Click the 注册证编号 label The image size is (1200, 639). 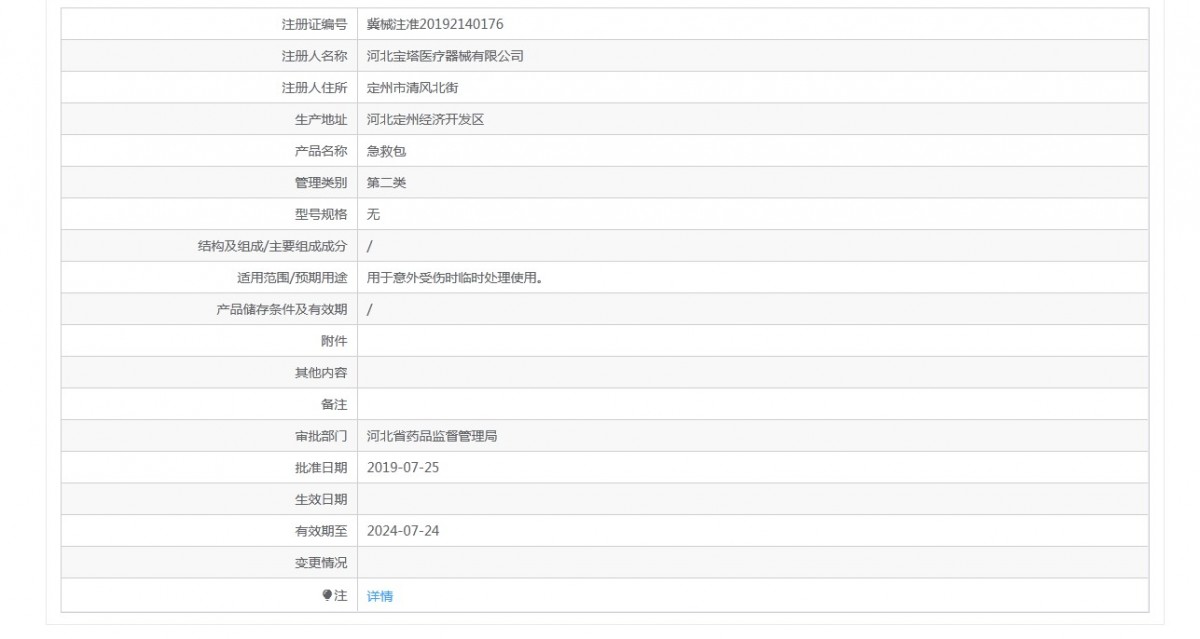(314, 24)
